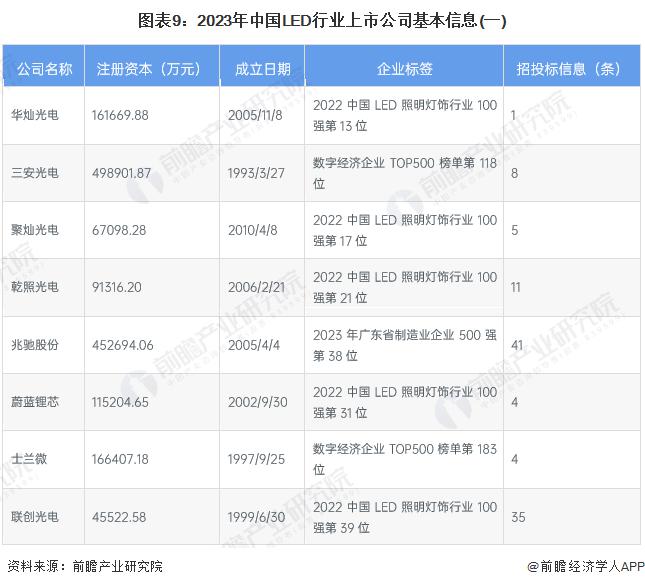Select company name 聚灿光电

point(35,230)
